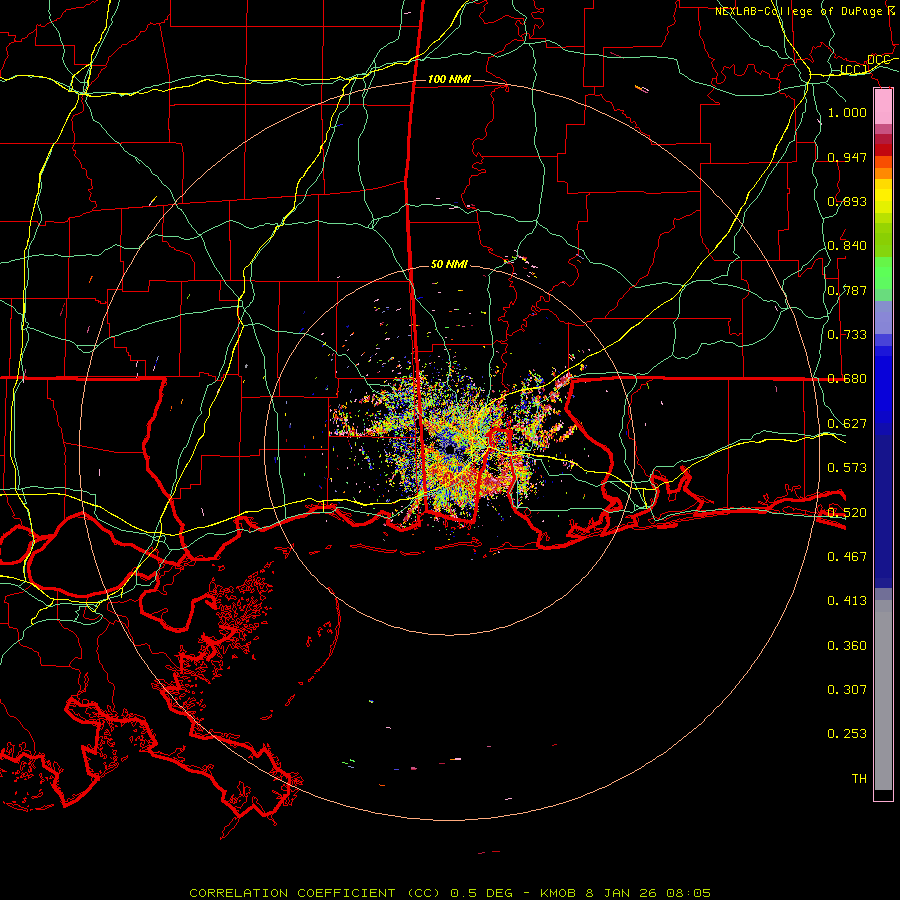Select the 0.573 scale label

[847, 468]
